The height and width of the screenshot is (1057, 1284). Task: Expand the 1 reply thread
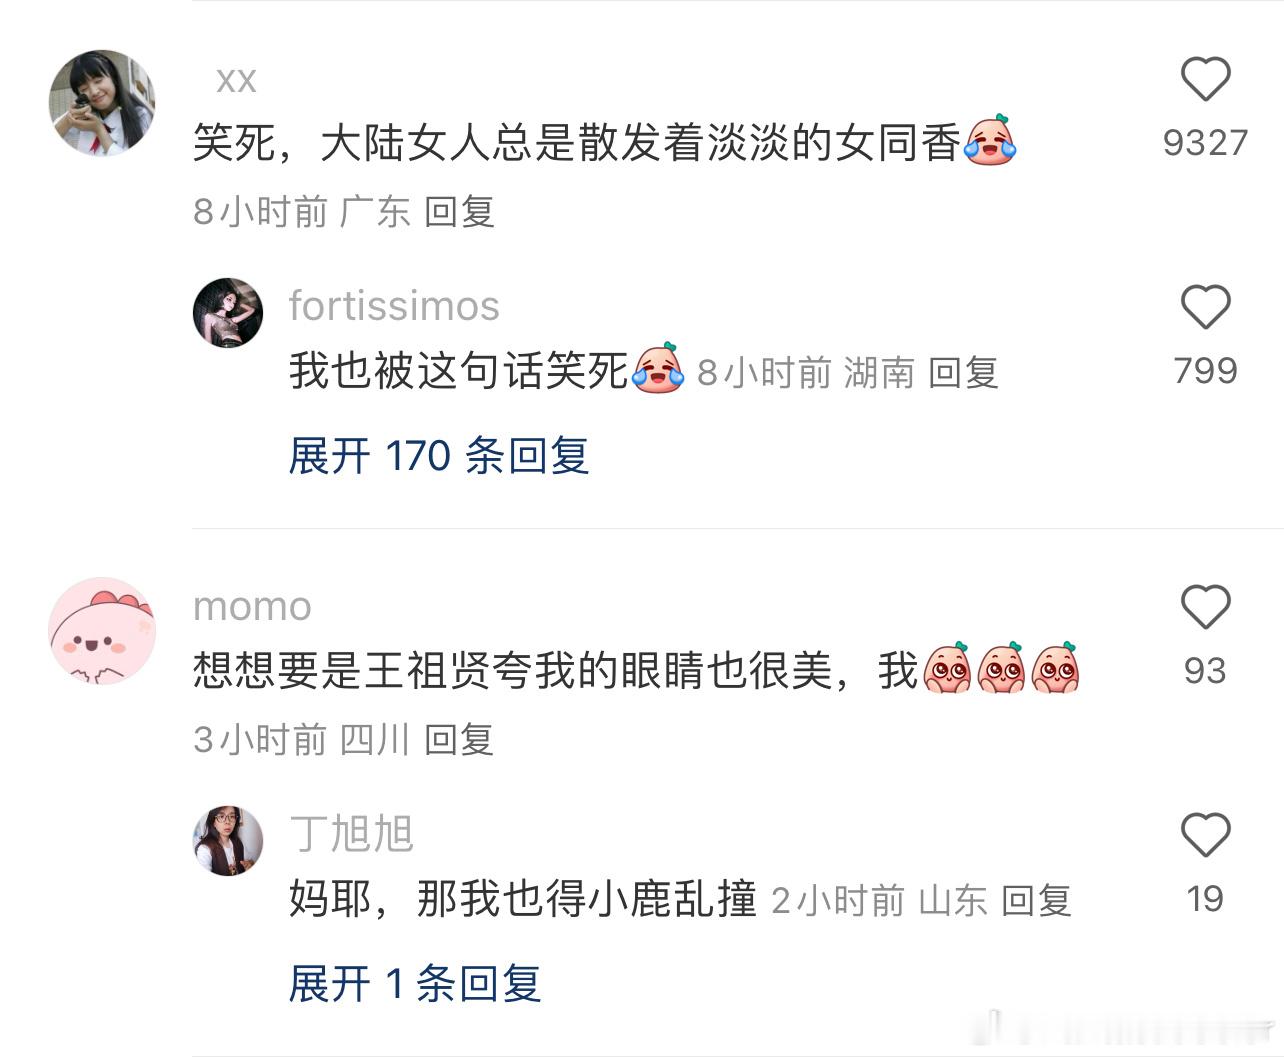[415, 984]
